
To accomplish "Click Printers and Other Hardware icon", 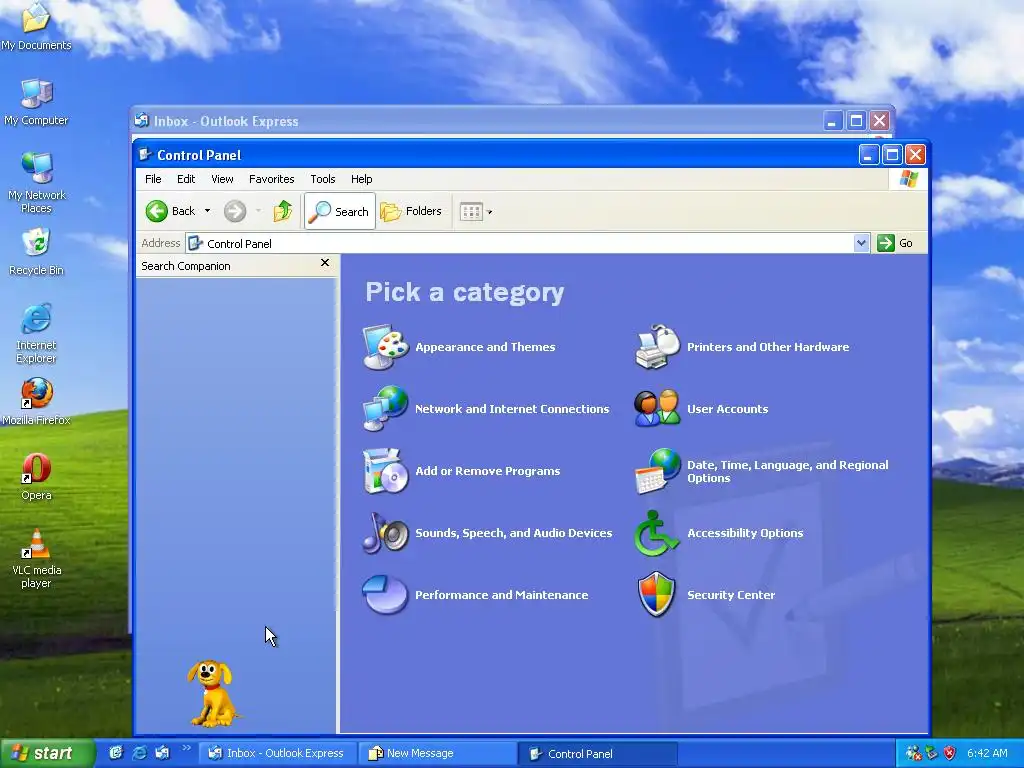I will [657, 347].
